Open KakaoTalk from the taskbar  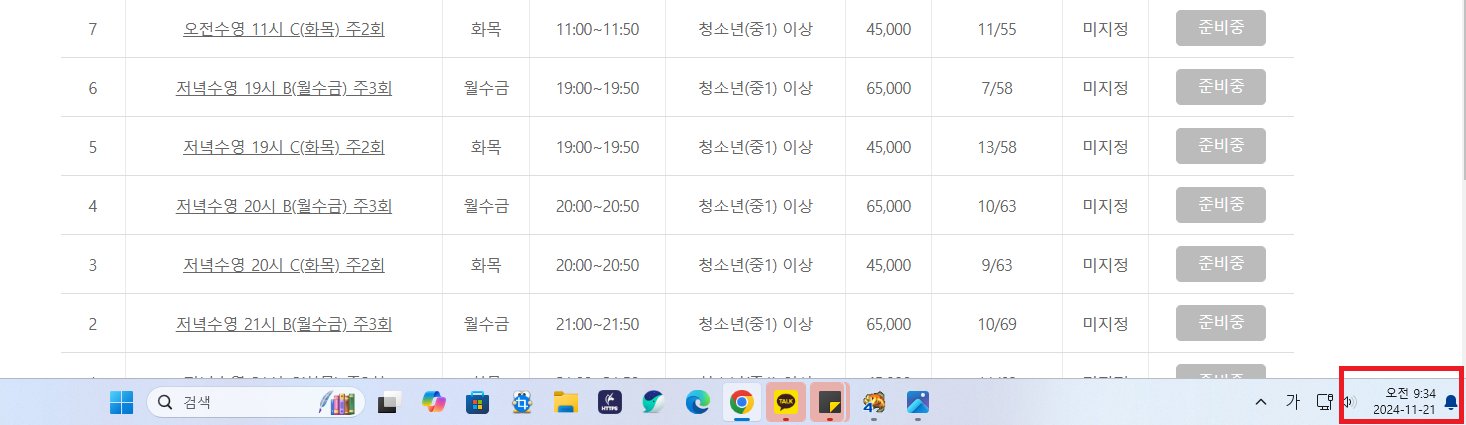[785, 402]
